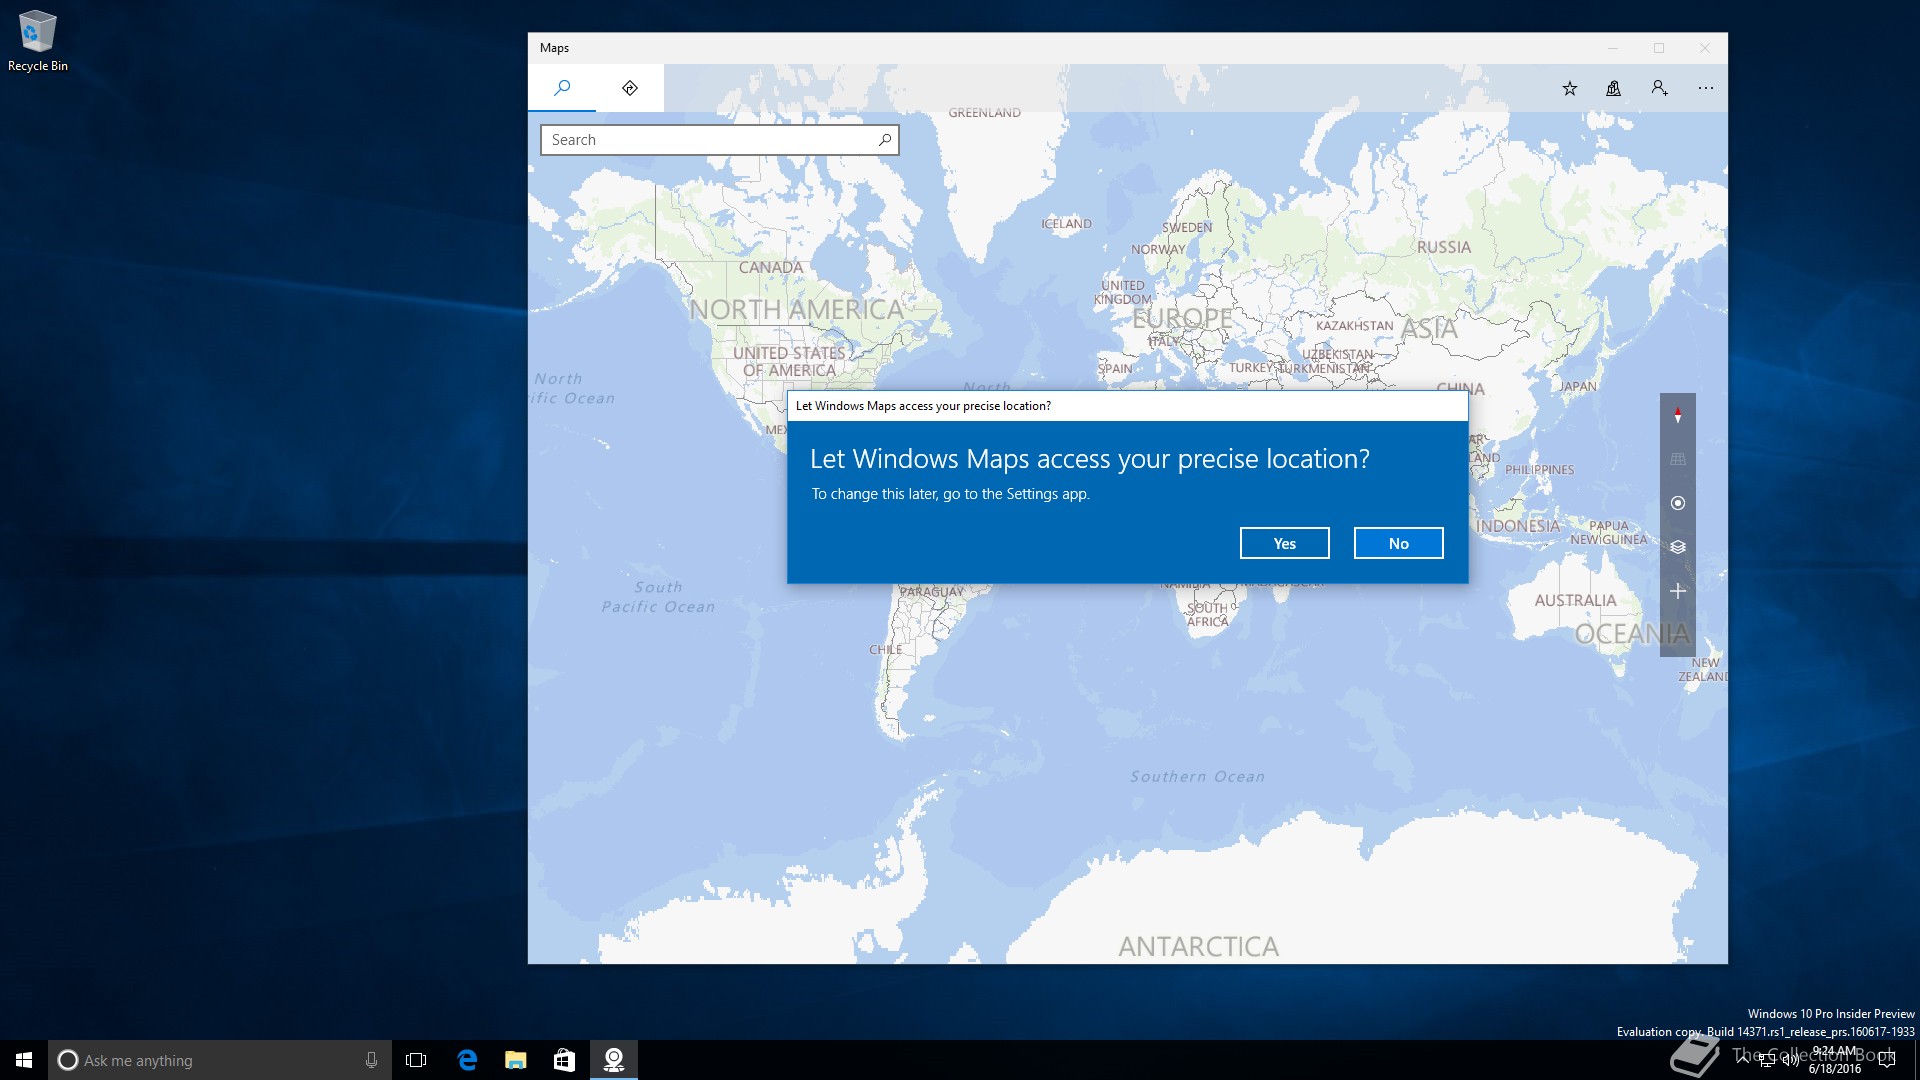Click Yes to allow location access
Screen dimensions: 1920x1080
(1284, 543)
